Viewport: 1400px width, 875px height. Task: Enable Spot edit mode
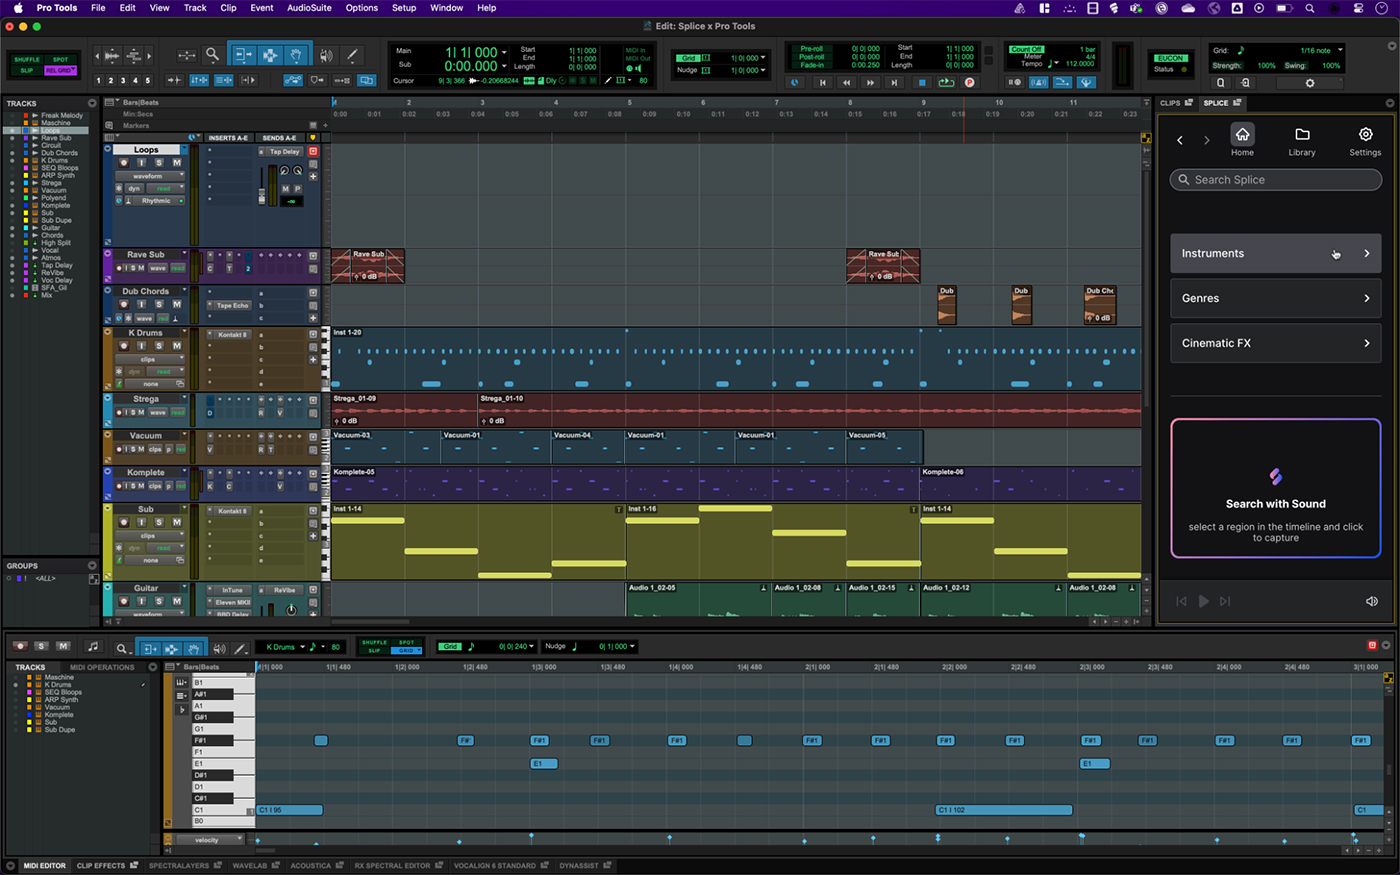[60, 59]
